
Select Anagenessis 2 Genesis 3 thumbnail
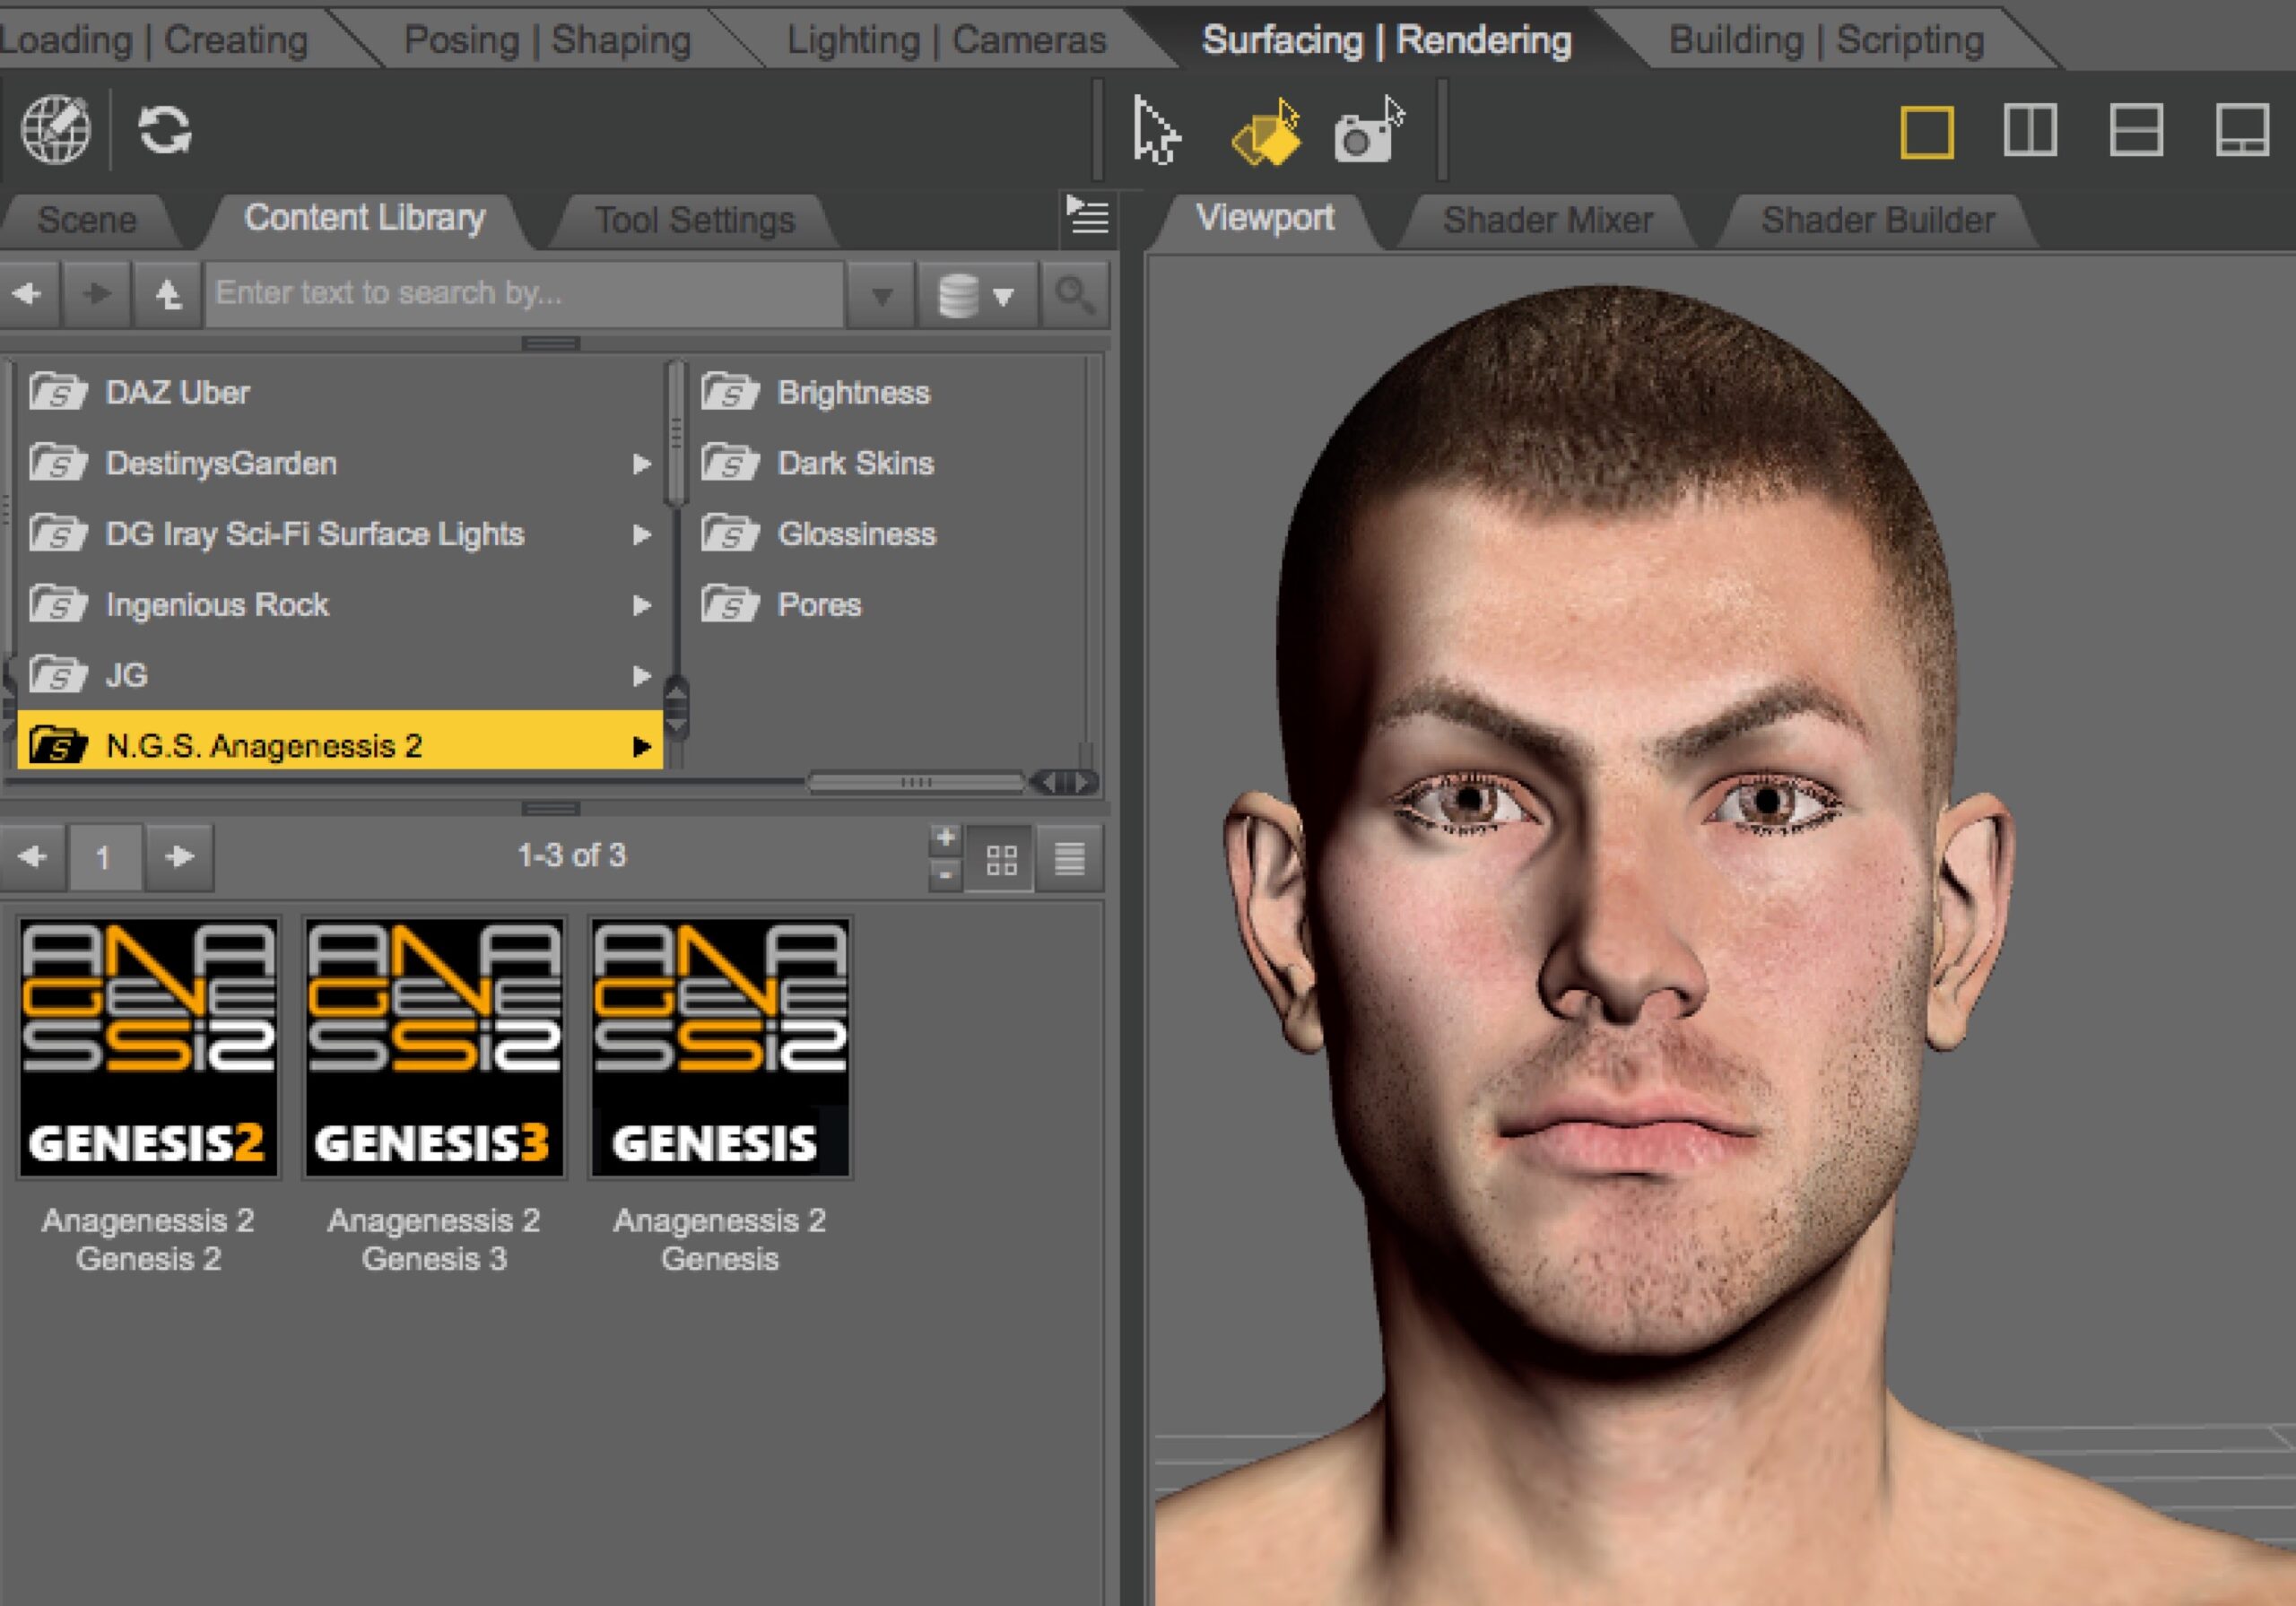434,1047
